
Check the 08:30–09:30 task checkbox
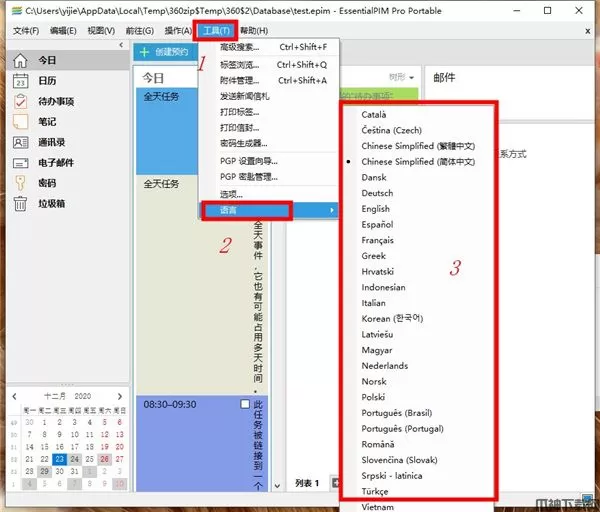(246, 405)
